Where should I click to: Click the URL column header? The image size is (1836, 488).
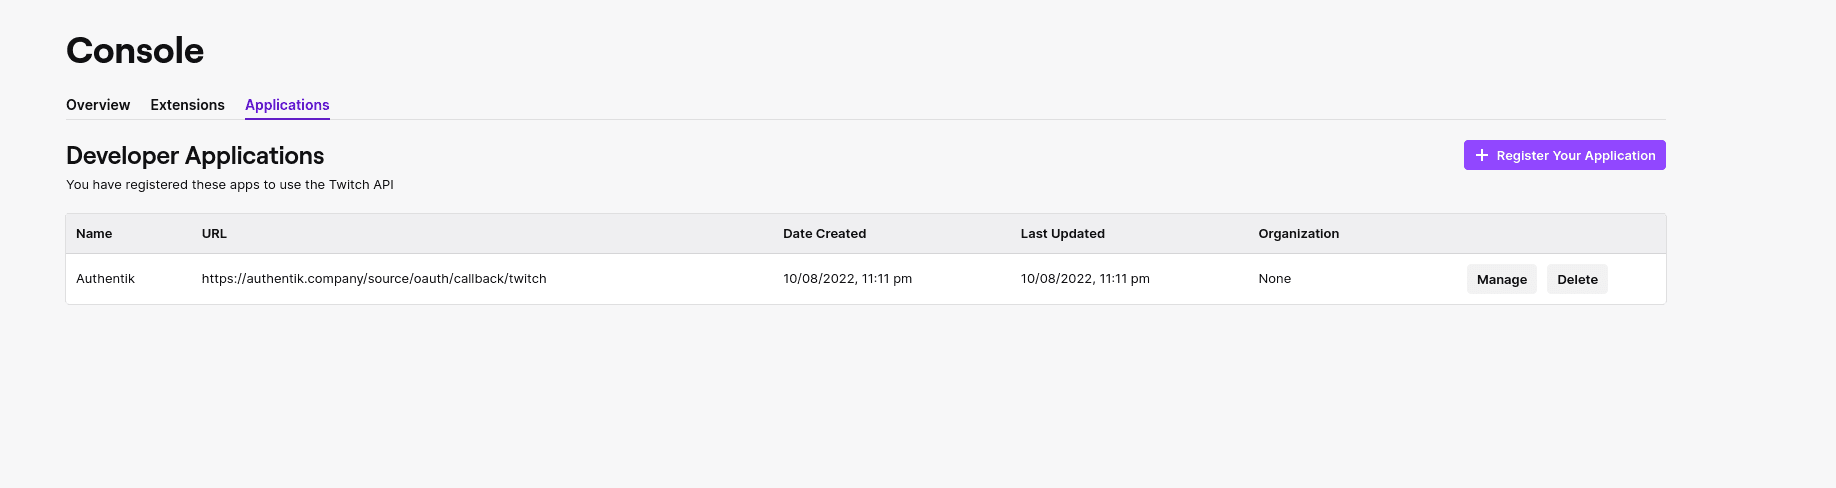(214, 234)
